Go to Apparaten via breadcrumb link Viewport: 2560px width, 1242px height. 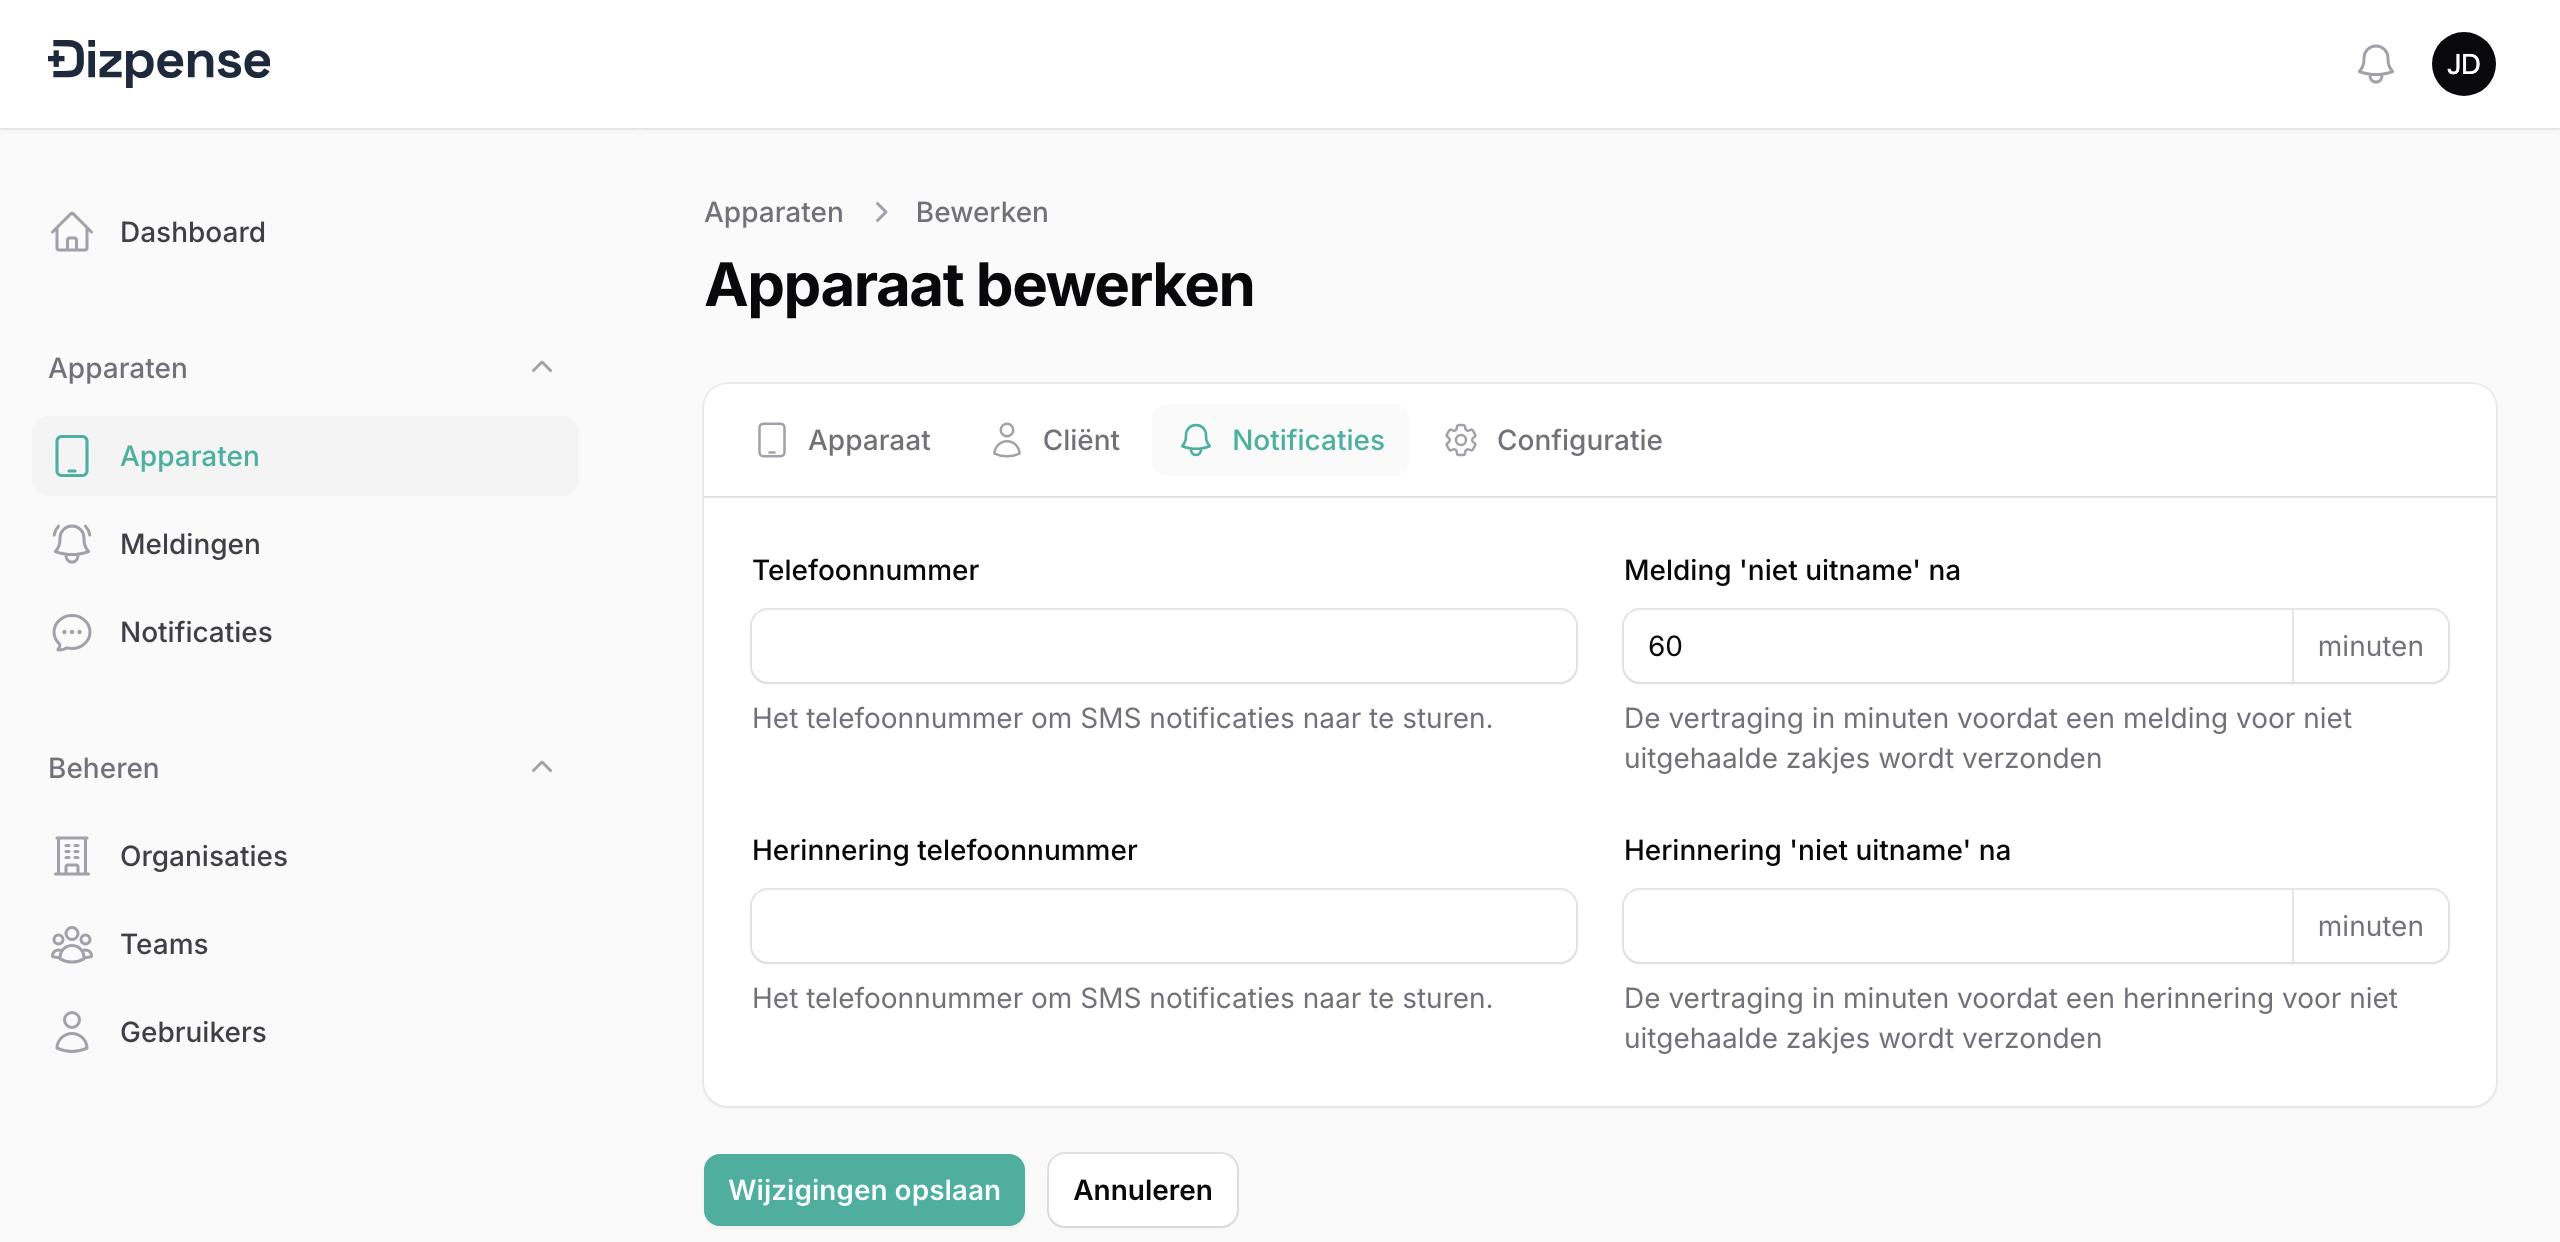pos(774,212)
